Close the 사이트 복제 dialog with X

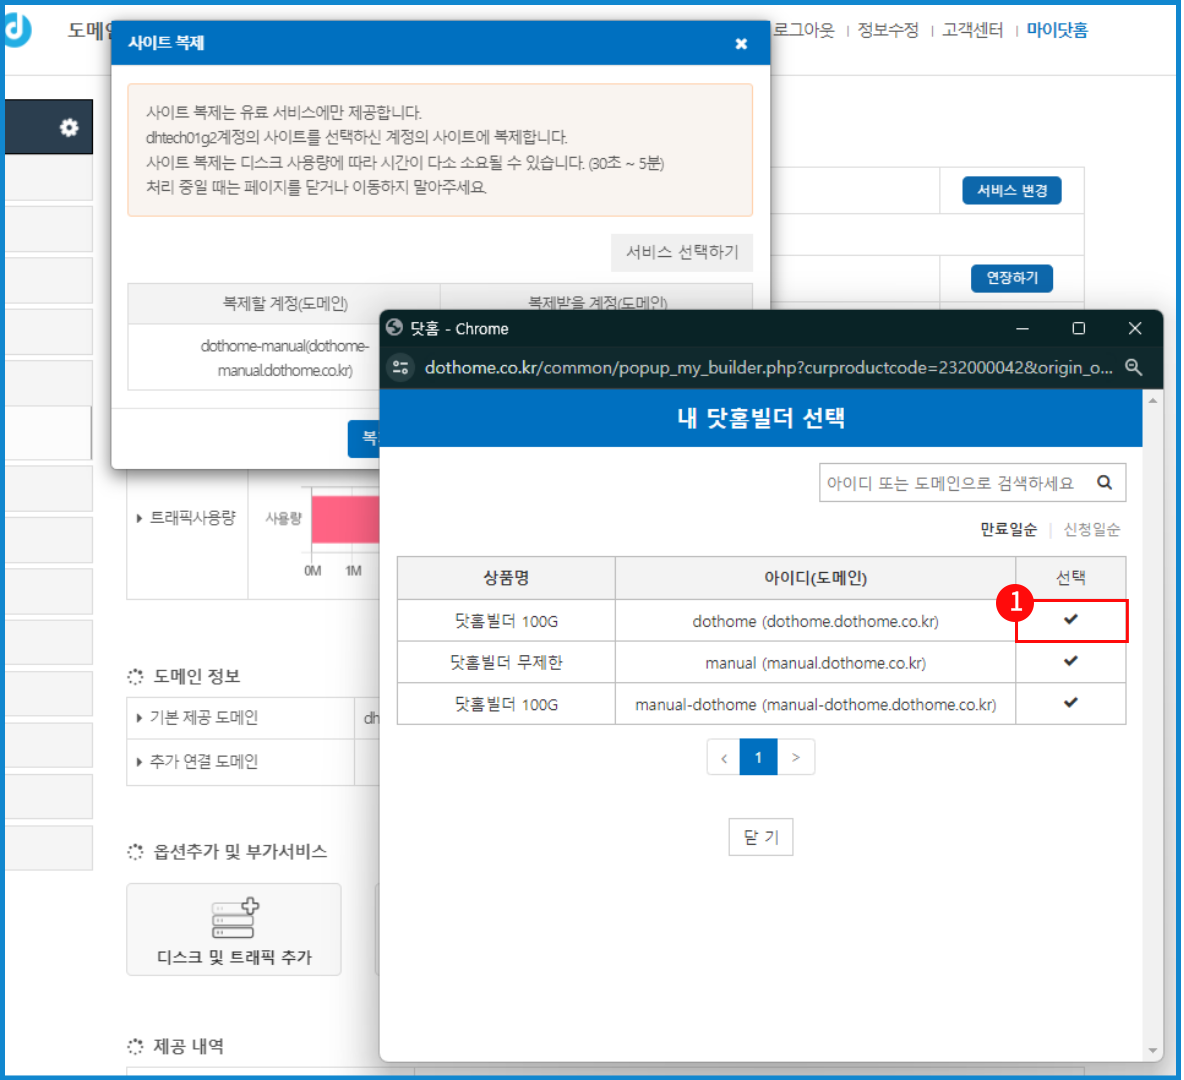[741, 43]
